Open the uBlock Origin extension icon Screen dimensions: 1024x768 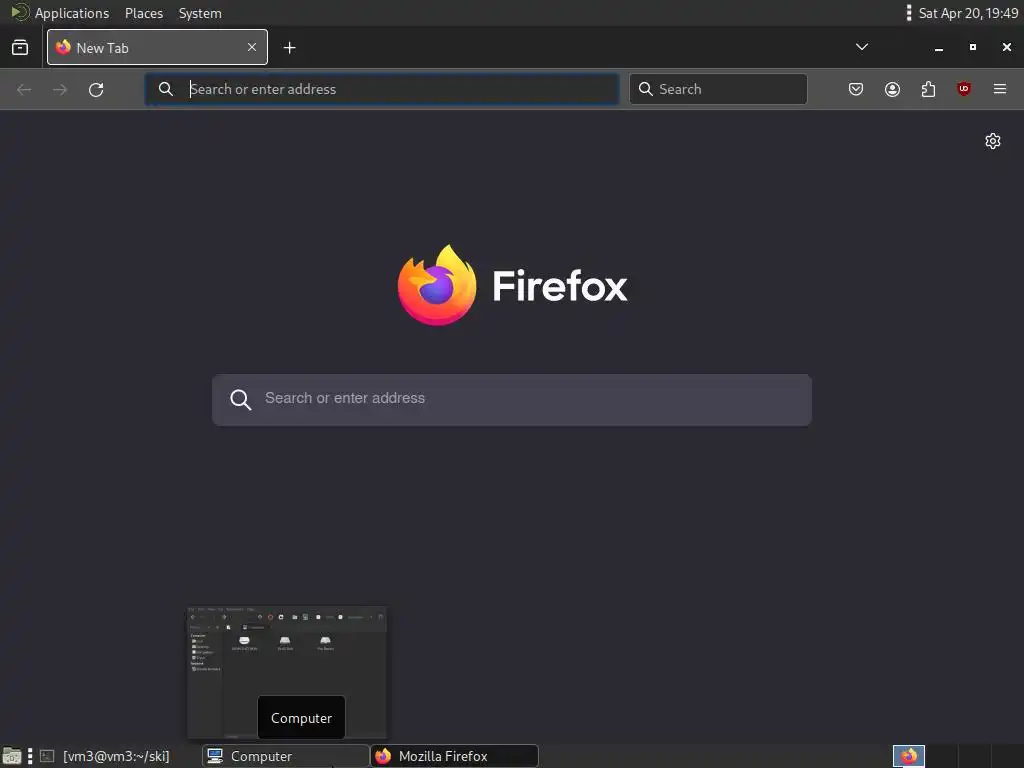964,89
